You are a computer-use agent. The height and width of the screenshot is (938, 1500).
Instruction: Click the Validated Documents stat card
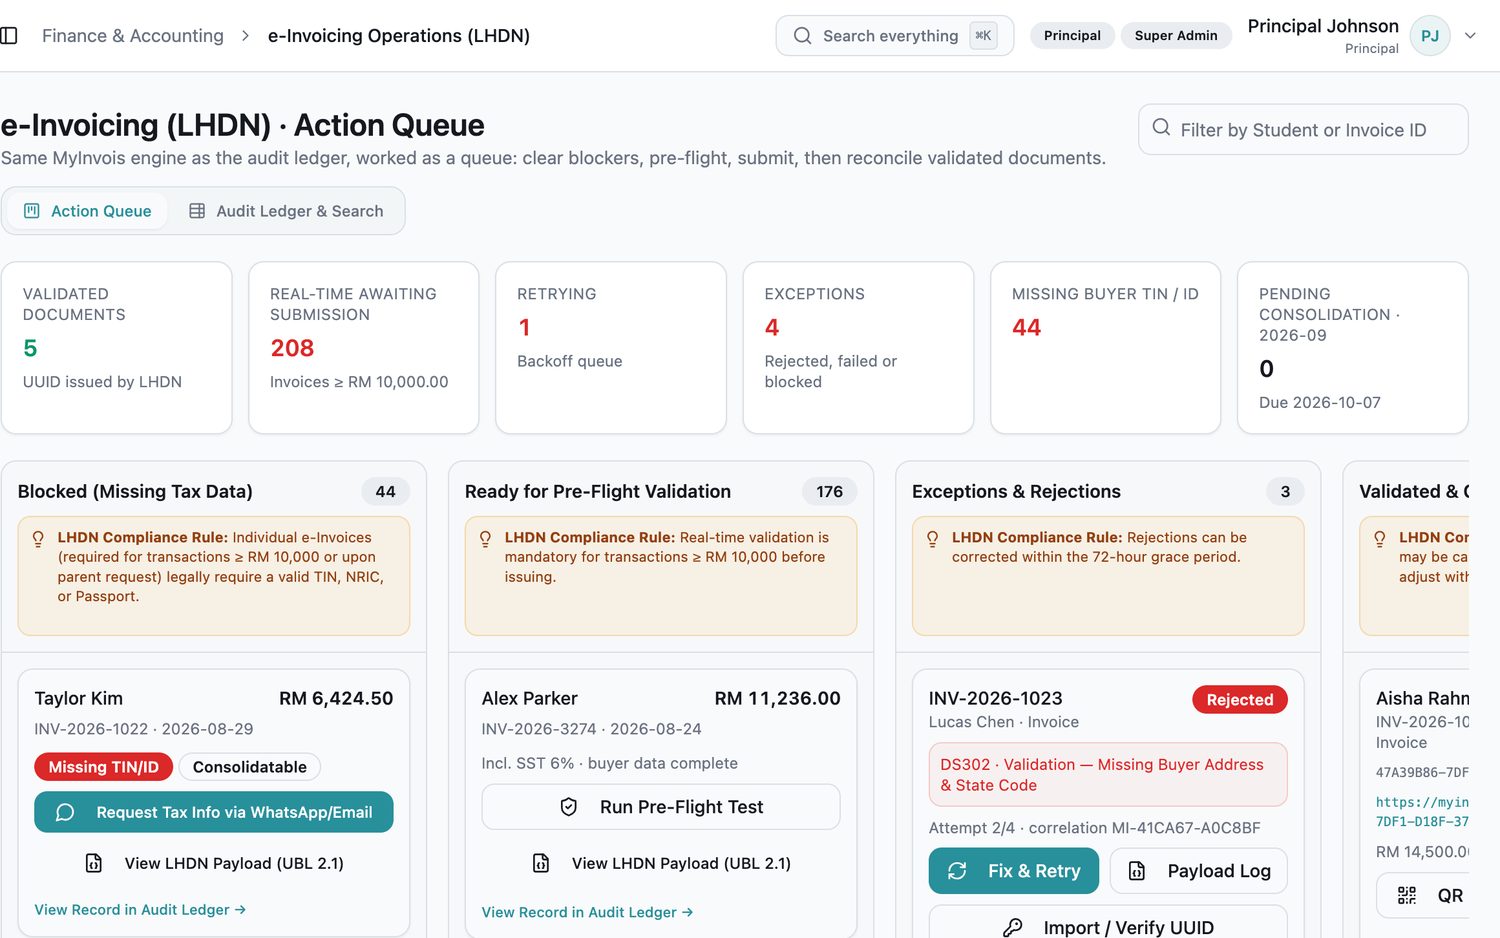[x=117, y=348]
